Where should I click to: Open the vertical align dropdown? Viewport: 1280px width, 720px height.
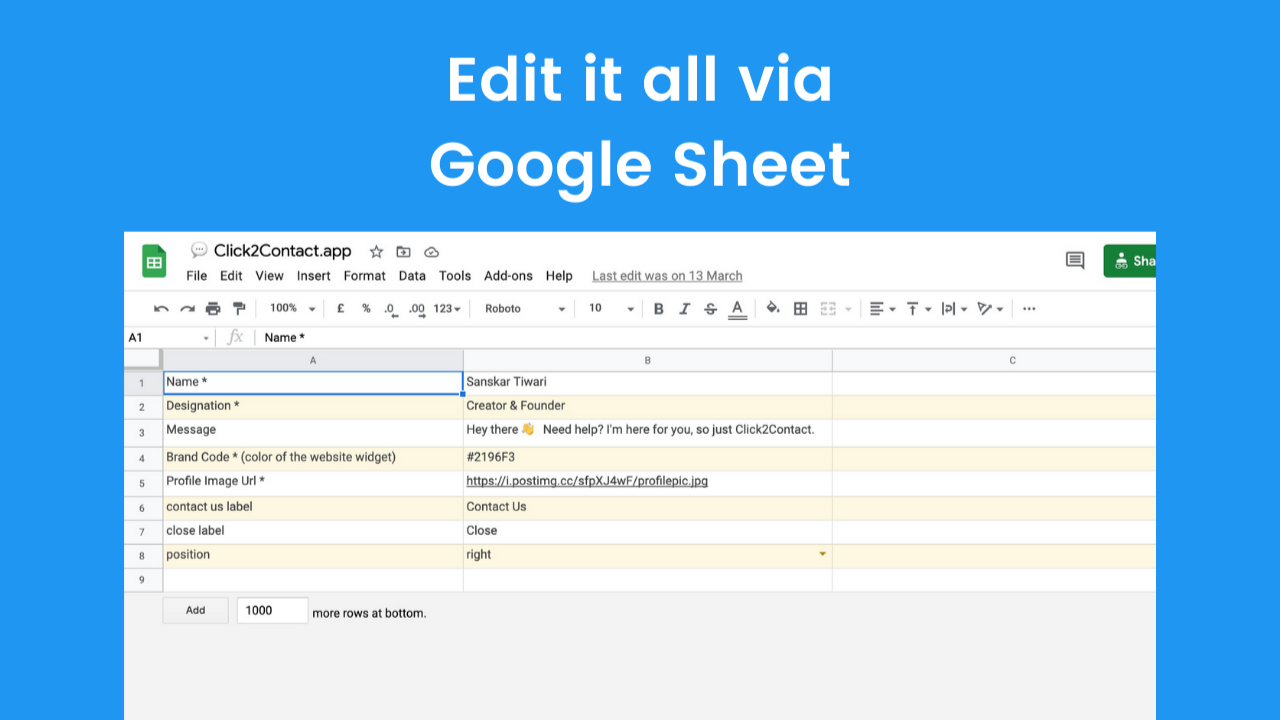(x=918, y=309)
